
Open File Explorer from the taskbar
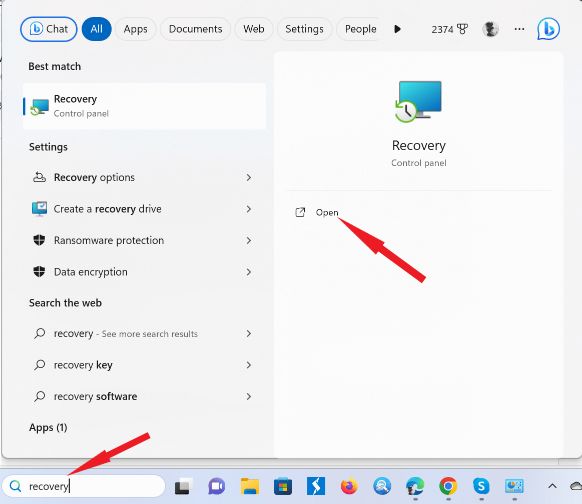click(250, 486)
